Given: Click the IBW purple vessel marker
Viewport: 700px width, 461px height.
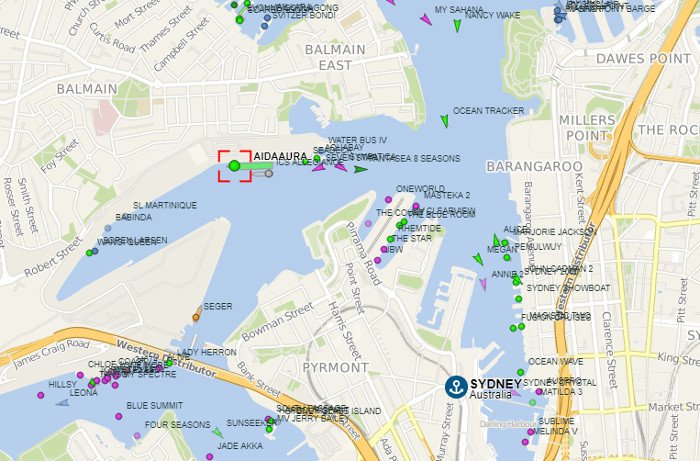Looking at the screenshot, I should point(384,249).
